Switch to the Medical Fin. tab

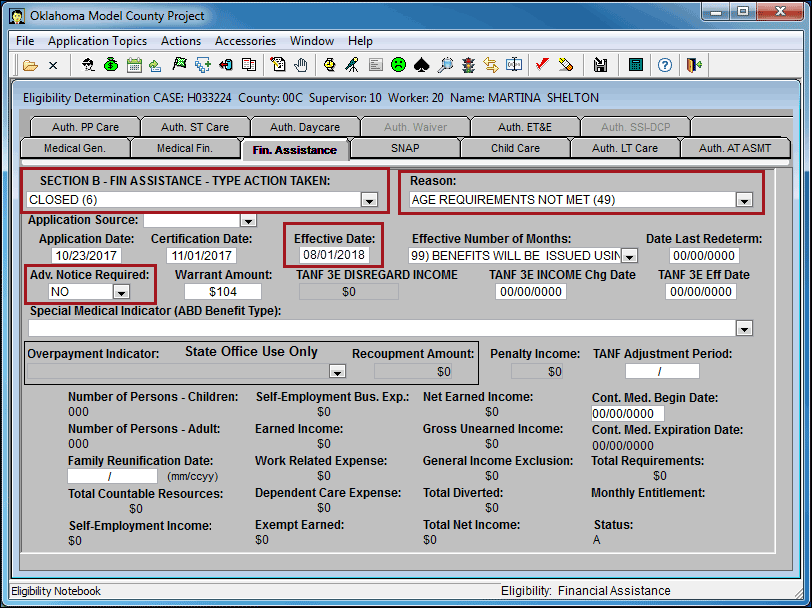pyautogui.click(x=184, y=148)
